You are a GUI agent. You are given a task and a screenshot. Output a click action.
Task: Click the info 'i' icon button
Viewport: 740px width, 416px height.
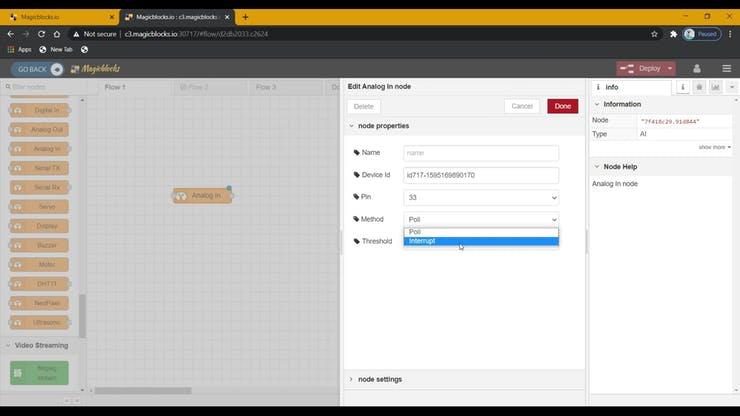click(x=683, y=87)
